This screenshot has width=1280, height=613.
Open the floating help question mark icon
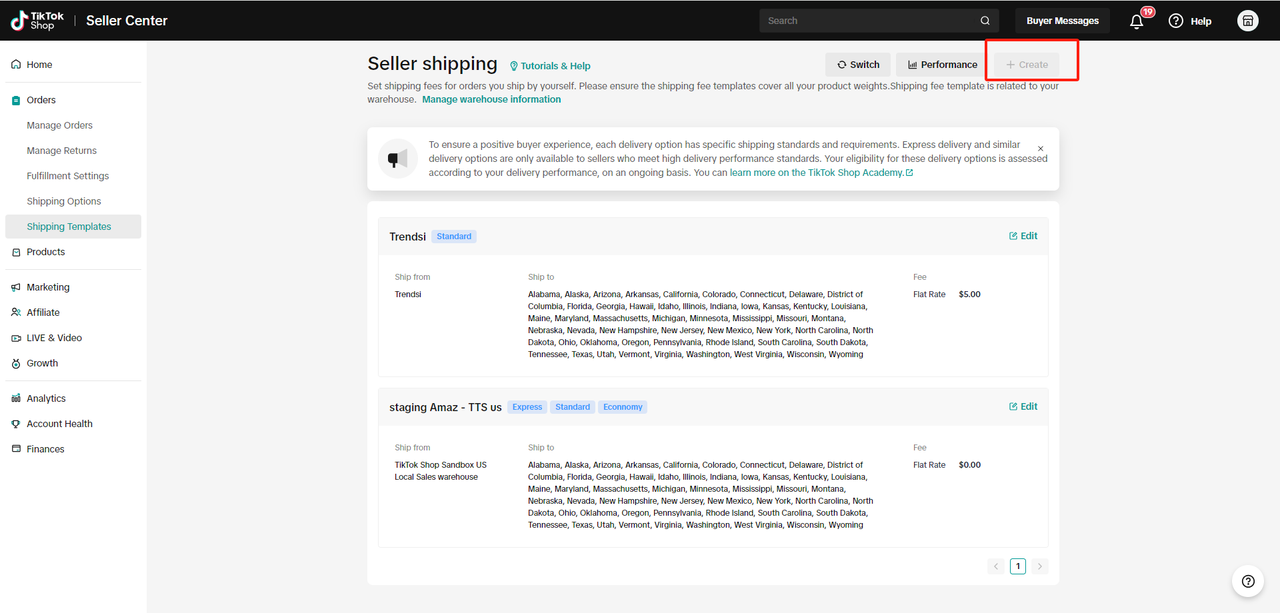tap(1247, 581)
